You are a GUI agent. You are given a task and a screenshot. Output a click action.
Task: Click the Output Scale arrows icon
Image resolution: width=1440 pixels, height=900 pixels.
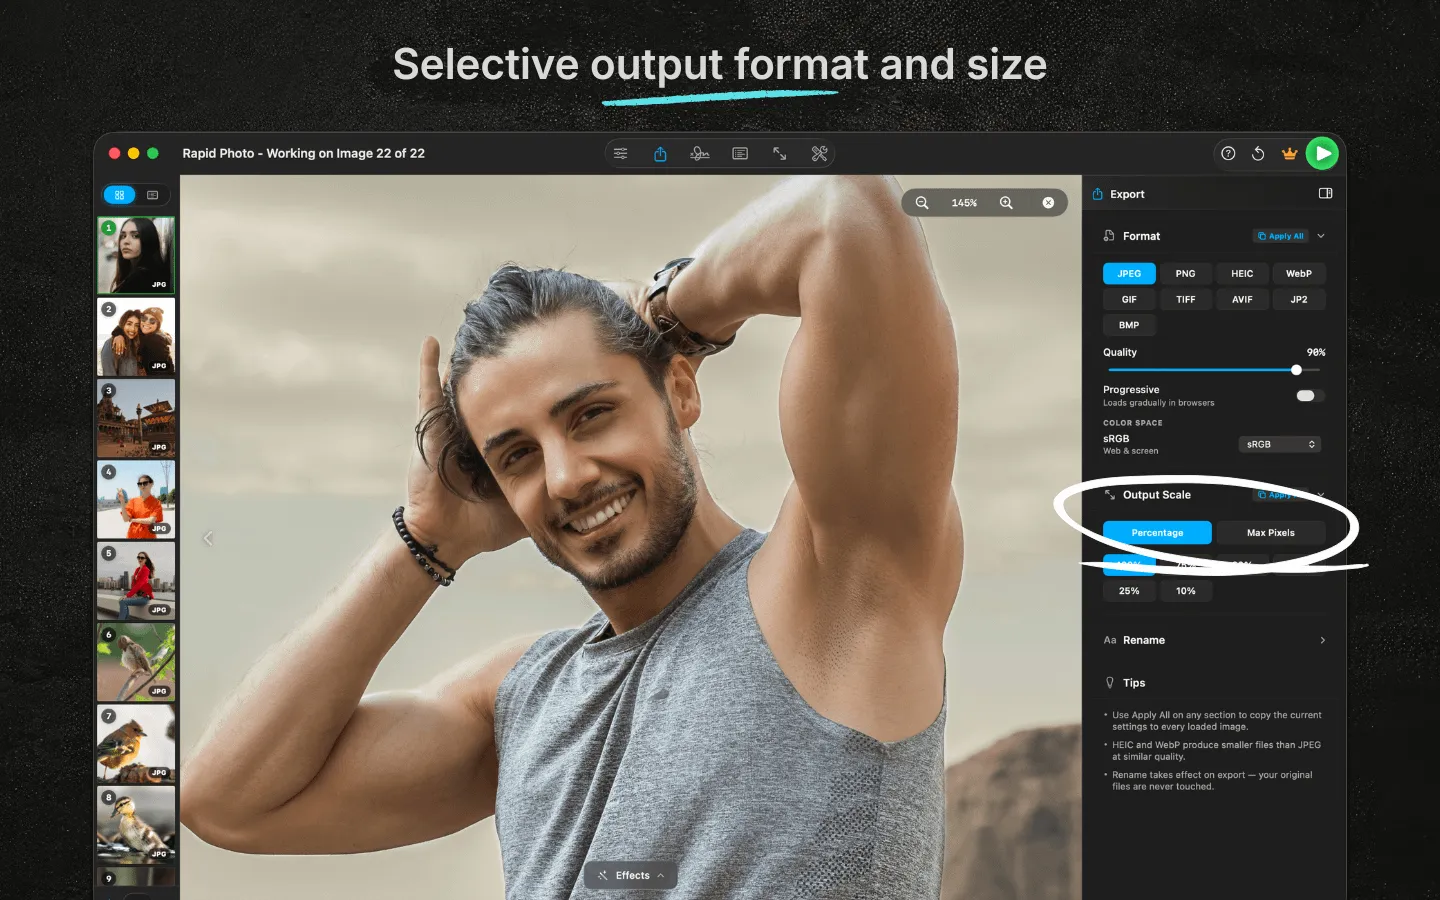[1109, 495]
